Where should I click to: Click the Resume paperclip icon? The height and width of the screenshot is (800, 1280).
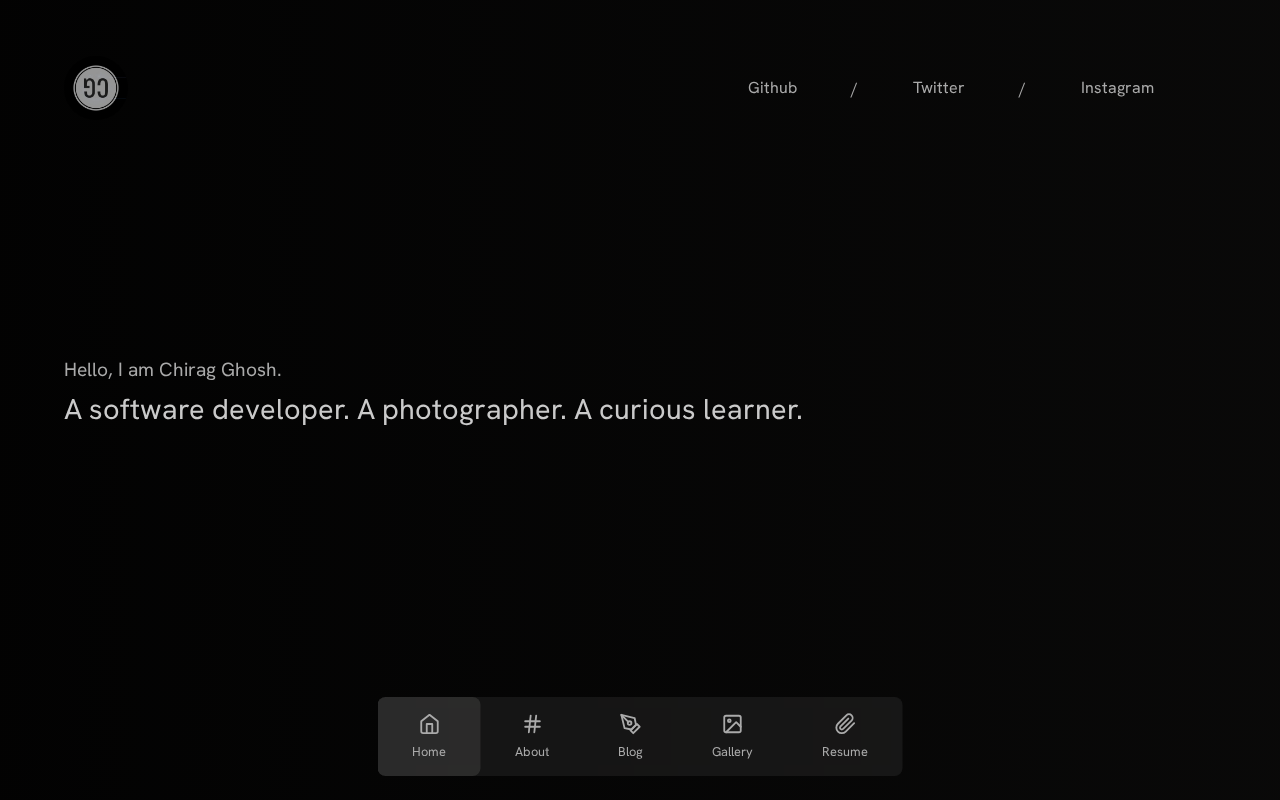(x=845, y=724)
